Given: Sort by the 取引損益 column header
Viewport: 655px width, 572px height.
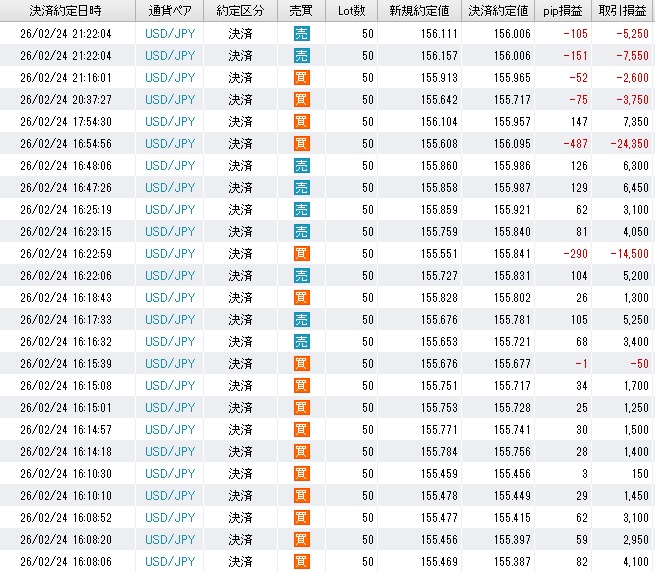Looking at the screenshot, I should 622,10.
